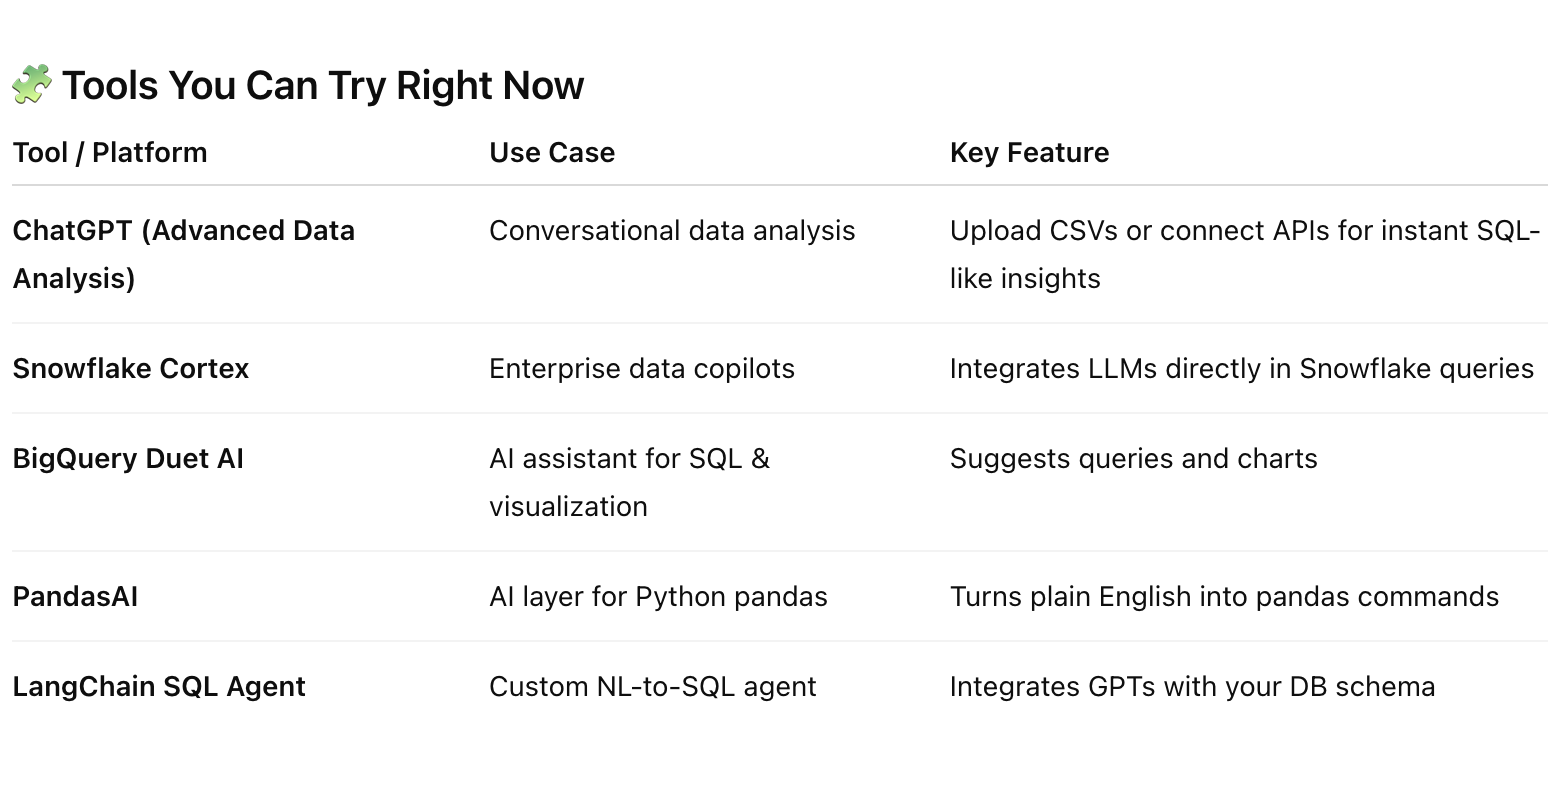Click the 'Tool / Platform' column header
Image resolution: width=1552 pixels, height=812 pixels.
coord(110,153)
